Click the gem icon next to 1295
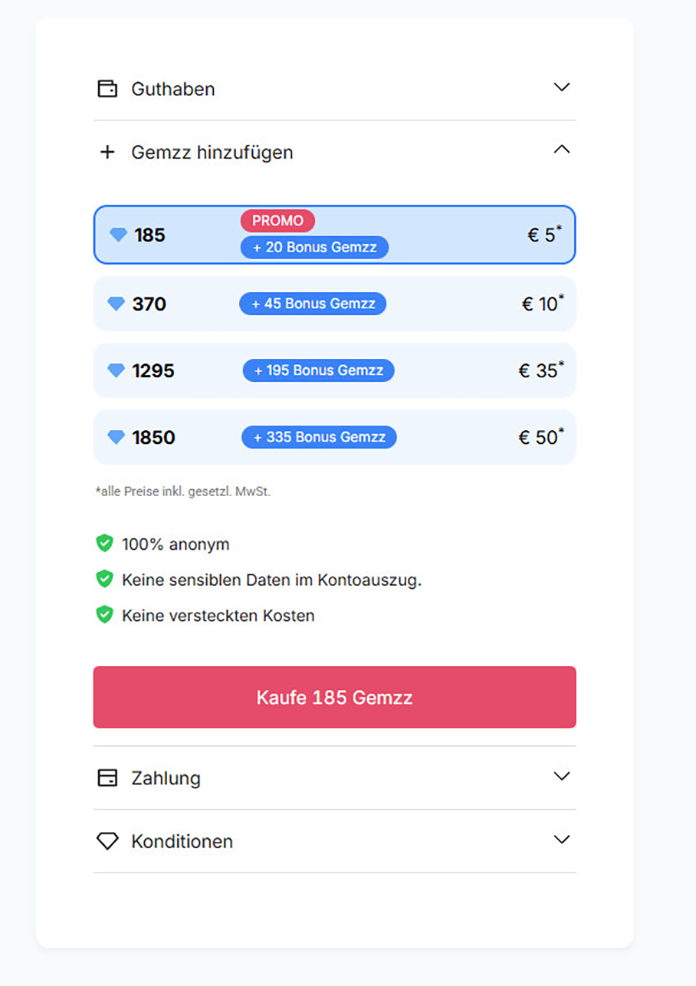Screen dimensions: 696x986 coord(116,371)
